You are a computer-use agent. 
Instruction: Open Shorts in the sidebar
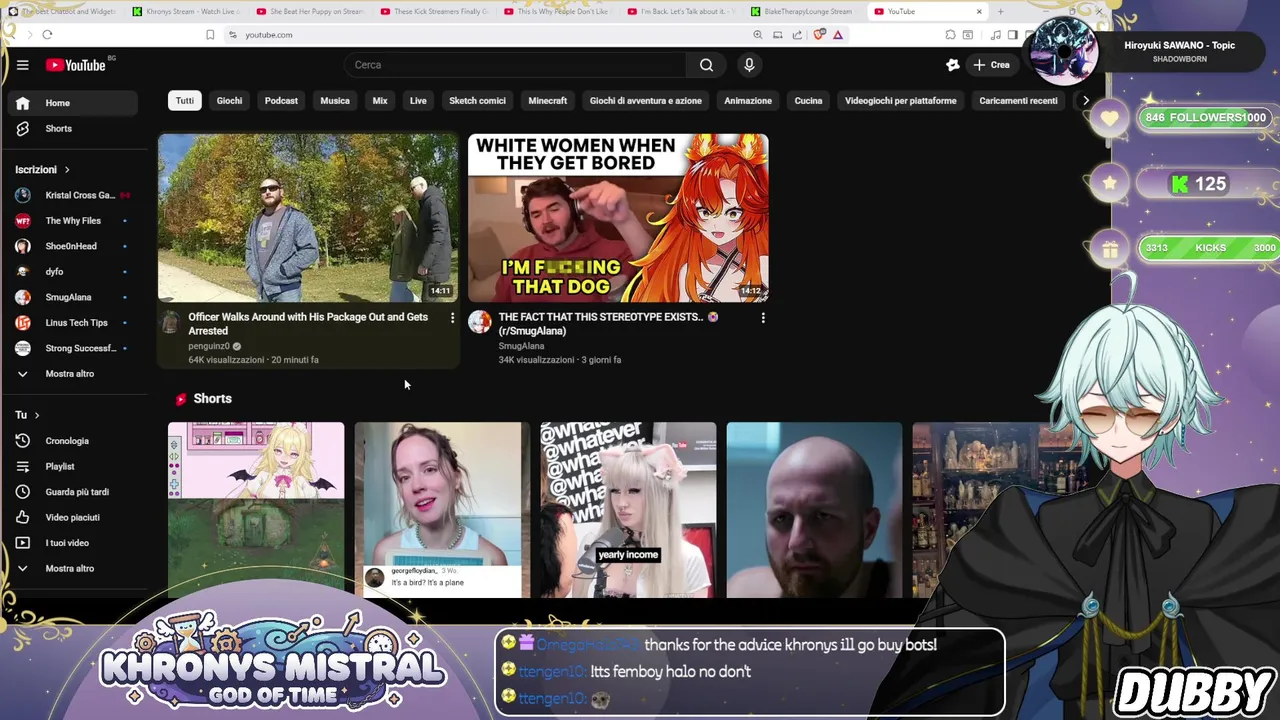coord(72,128)
